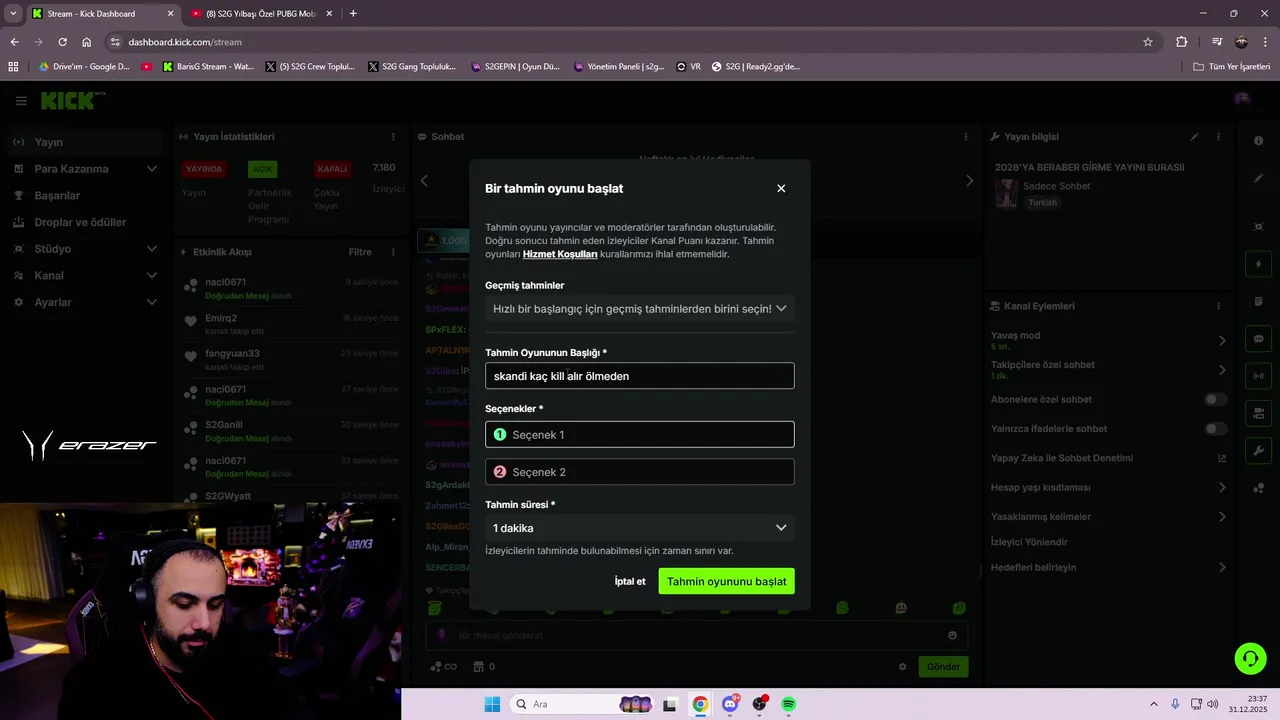The image size is (1280, 720).
Task: Open a new browser tab
Action: (353, 14)
